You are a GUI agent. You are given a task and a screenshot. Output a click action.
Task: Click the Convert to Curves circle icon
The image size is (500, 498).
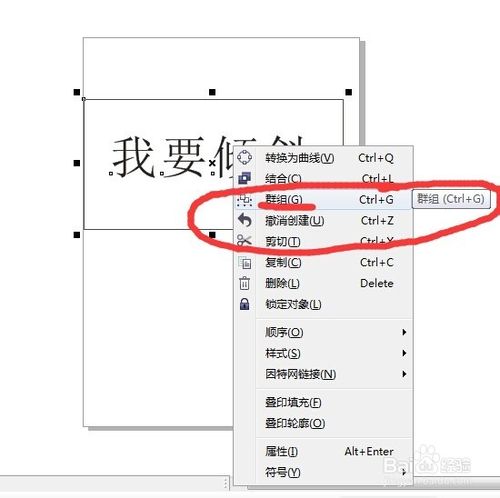tap(245, 157)
